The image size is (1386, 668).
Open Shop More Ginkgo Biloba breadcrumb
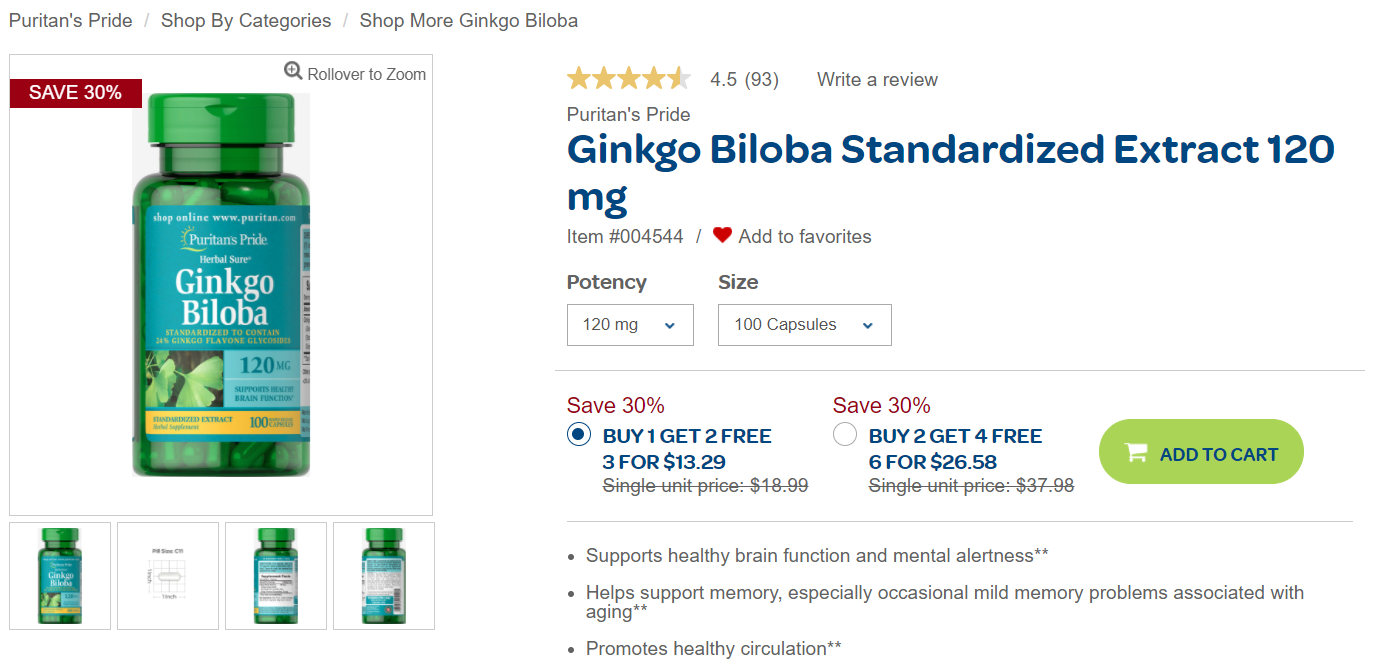pyautogui.click(x=468, y=21)
